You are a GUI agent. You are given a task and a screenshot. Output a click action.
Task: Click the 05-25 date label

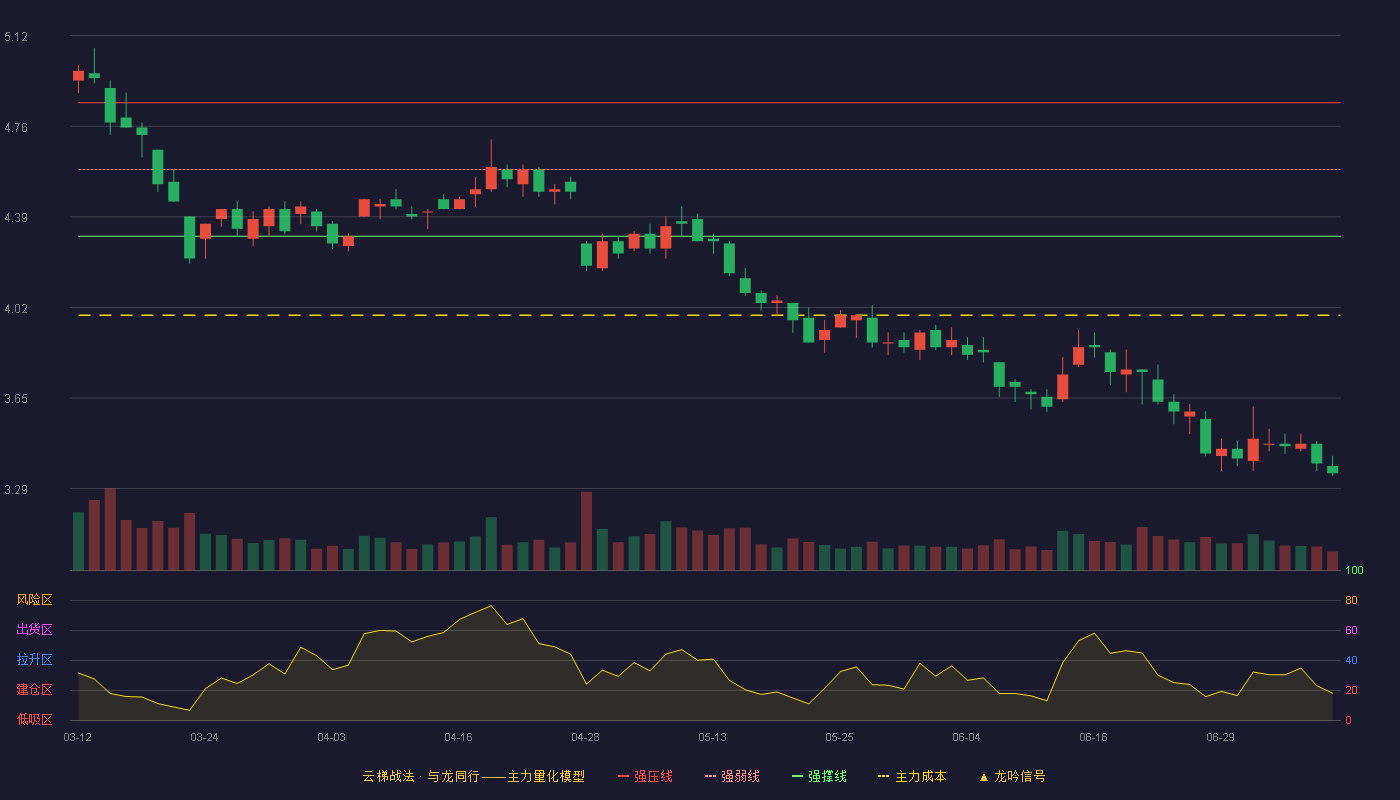click(x=839, y=737)
